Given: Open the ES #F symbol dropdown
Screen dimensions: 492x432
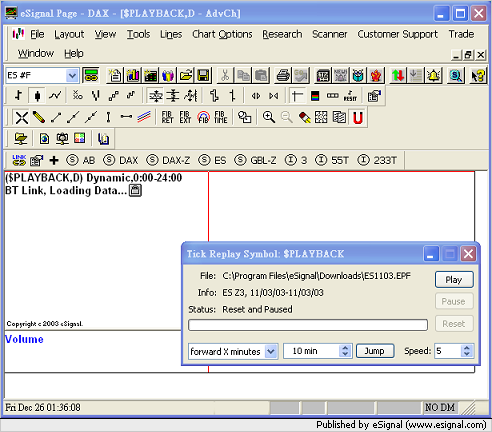Looking at the screenshot, I should [x=72, y=76].
